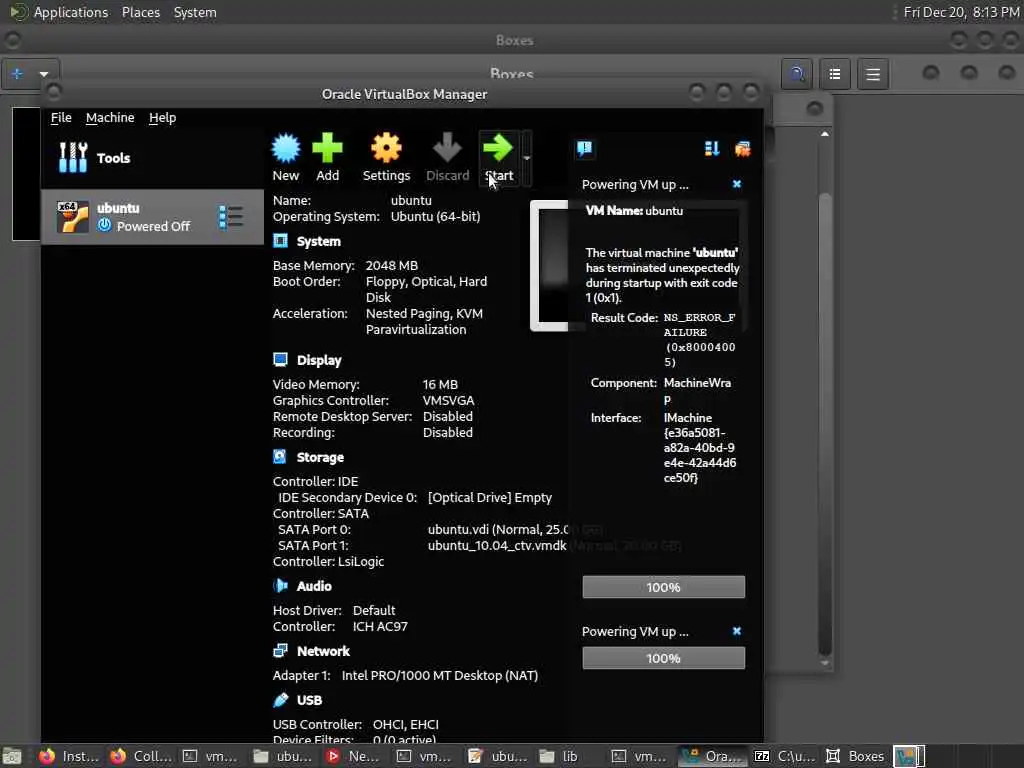Viewport: 1024px width, 768px height.
Task: Open the Help menu
Action: (x=163, y=118)
